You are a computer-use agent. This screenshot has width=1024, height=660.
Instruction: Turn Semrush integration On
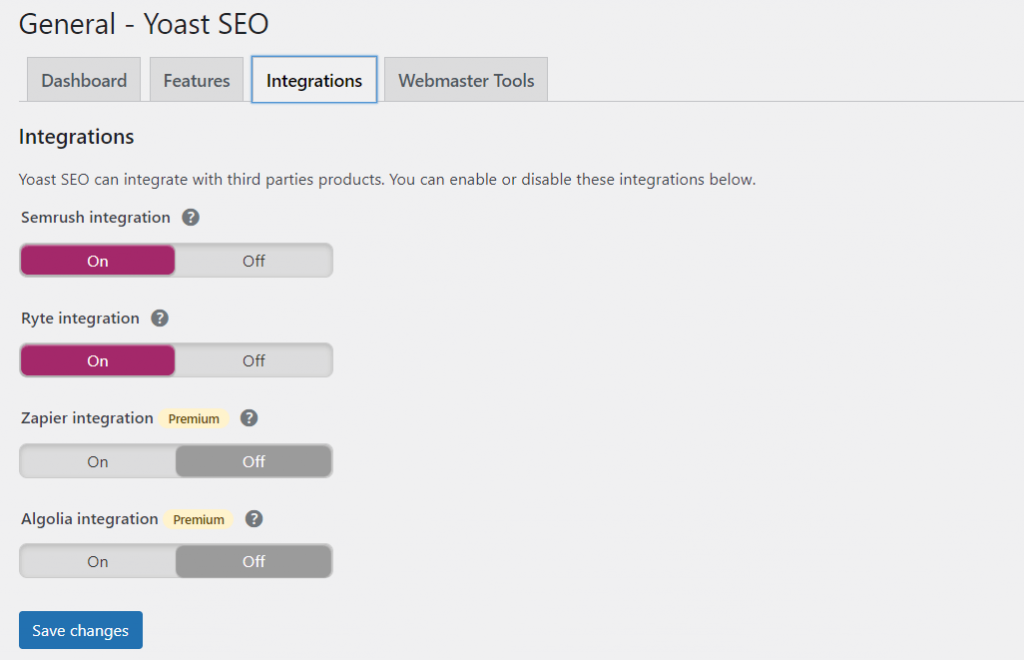[x=98, y=260]
